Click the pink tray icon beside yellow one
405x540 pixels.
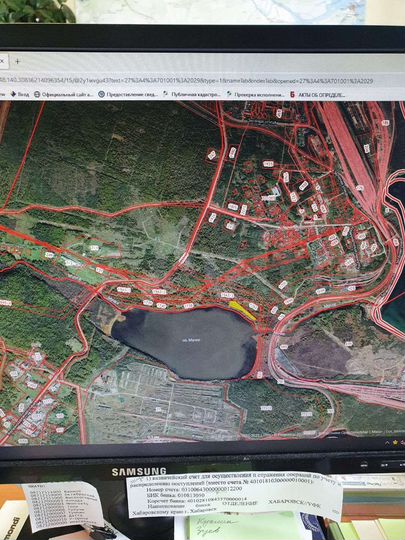[x=403, y=442]
